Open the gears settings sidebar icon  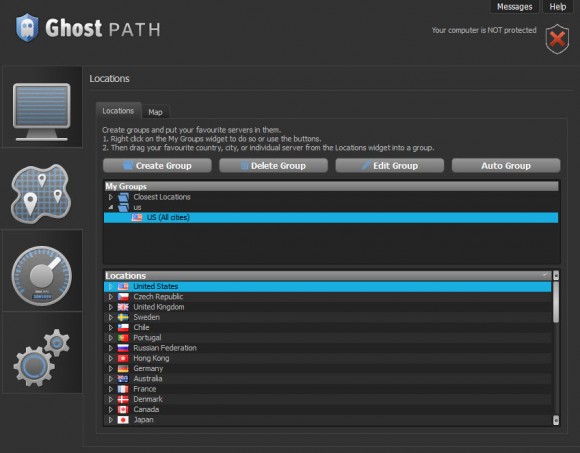point(42,357)
